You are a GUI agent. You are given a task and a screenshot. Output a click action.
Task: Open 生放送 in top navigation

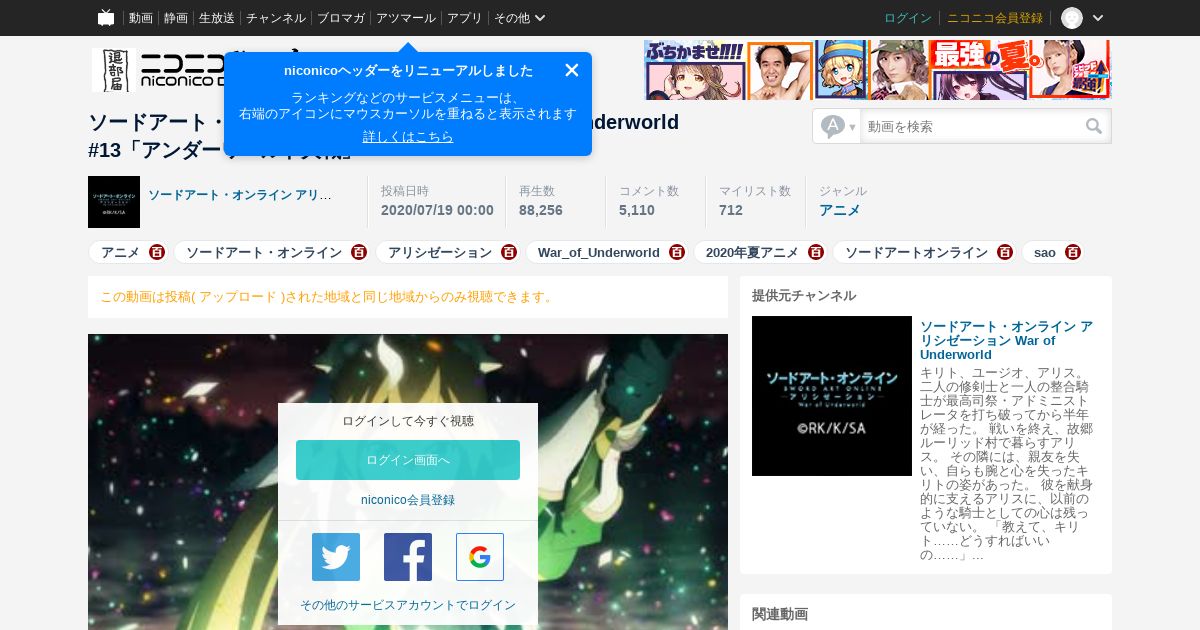217,18
